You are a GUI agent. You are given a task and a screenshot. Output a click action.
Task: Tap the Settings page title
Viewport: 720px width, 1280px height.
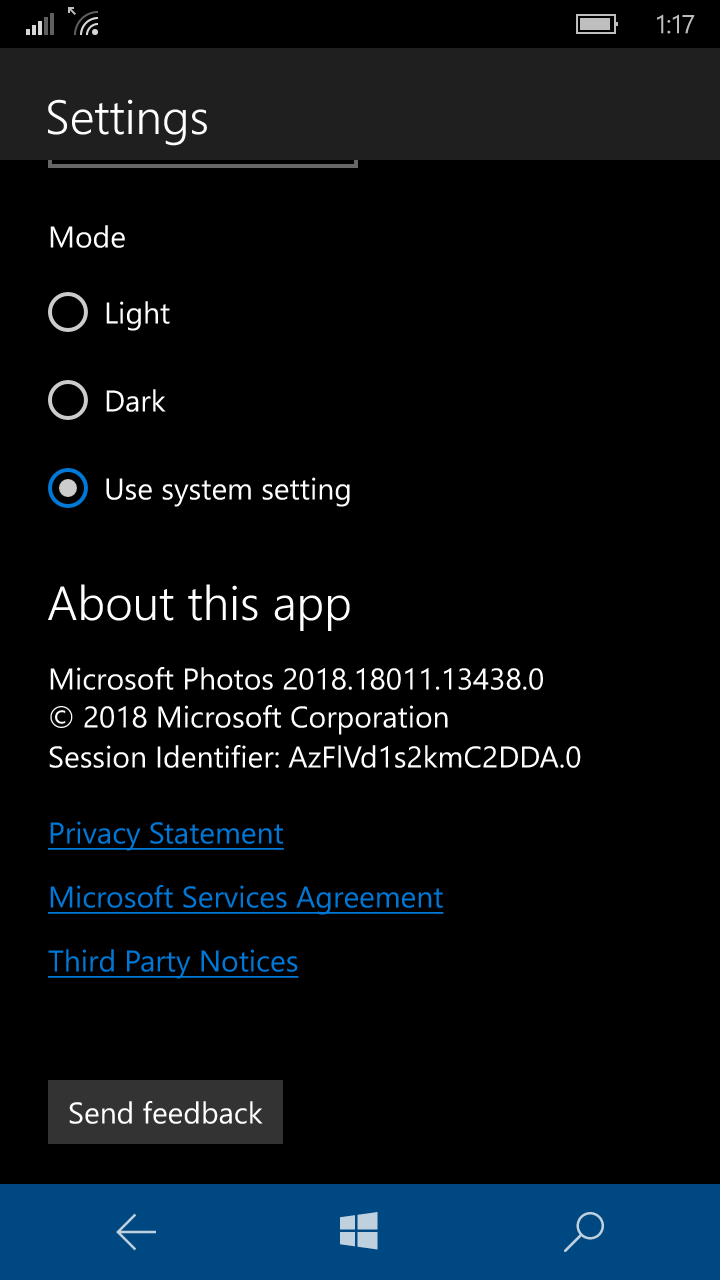(x=127, y=118)
